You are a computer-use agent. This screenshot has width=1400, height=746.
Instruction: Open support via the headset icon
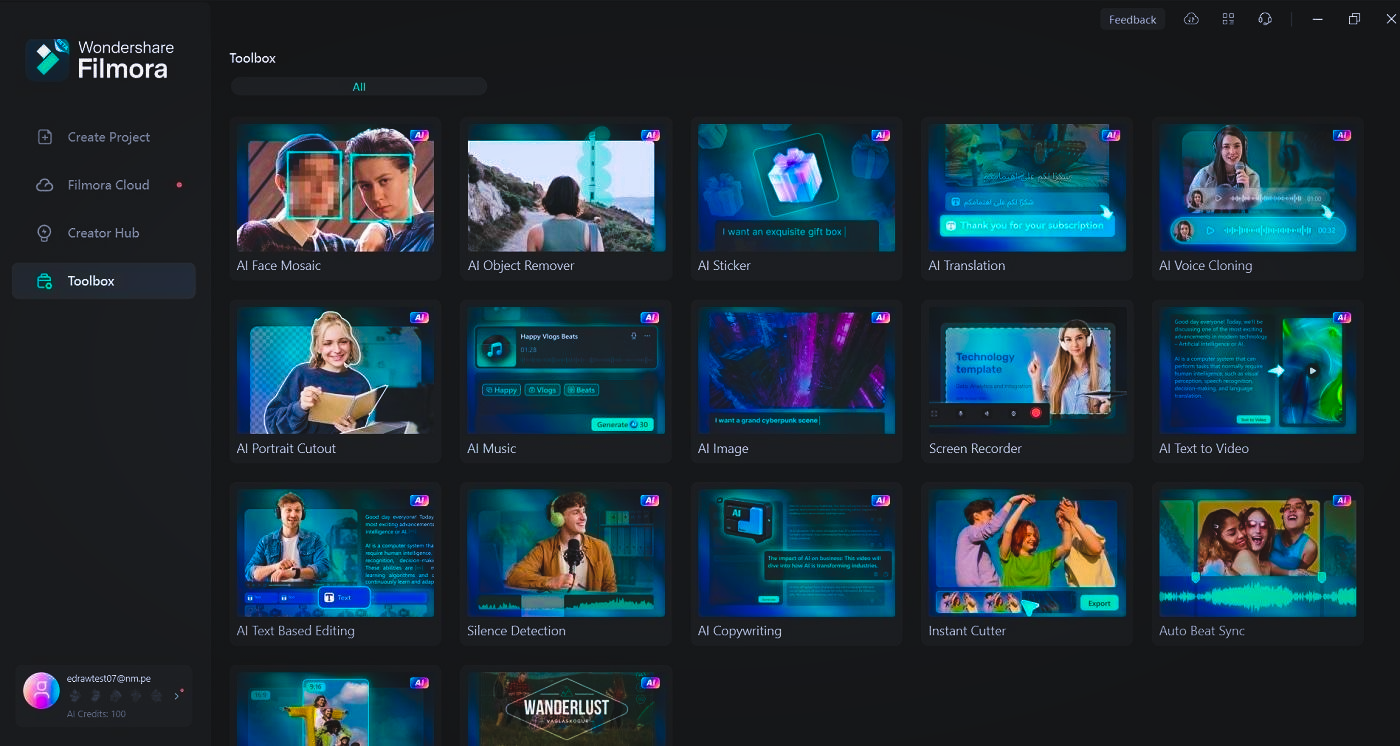(1265, 19)
